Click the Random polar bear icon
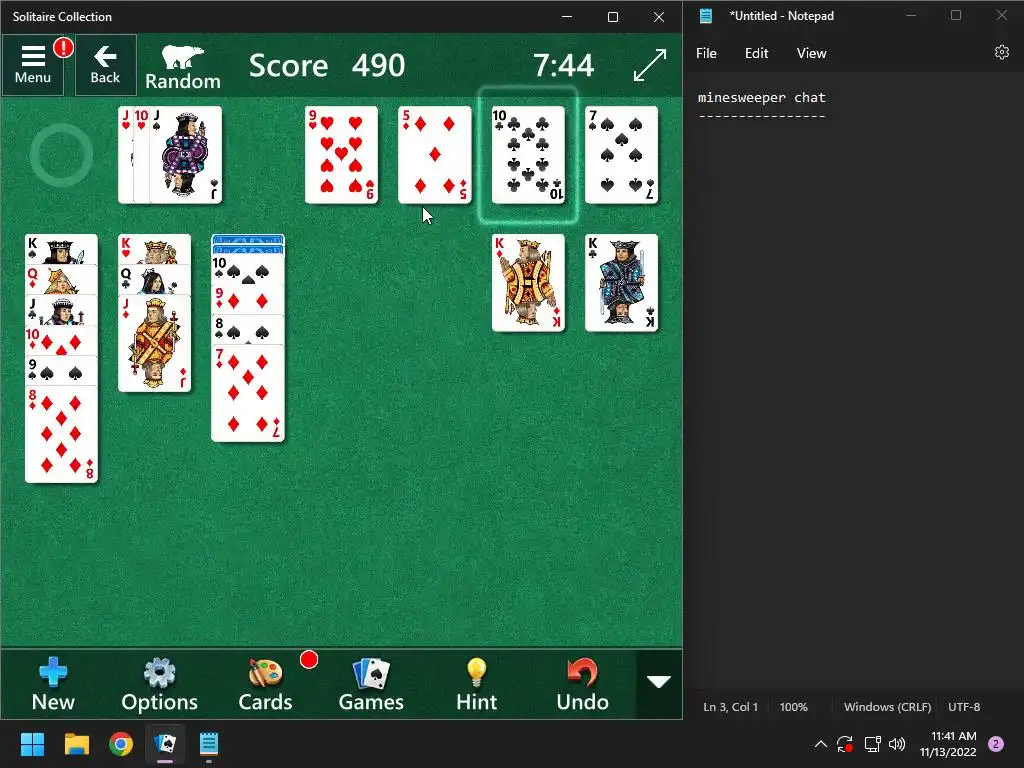The height and width of the screenshot is (768, 1024). click(183, 67)
